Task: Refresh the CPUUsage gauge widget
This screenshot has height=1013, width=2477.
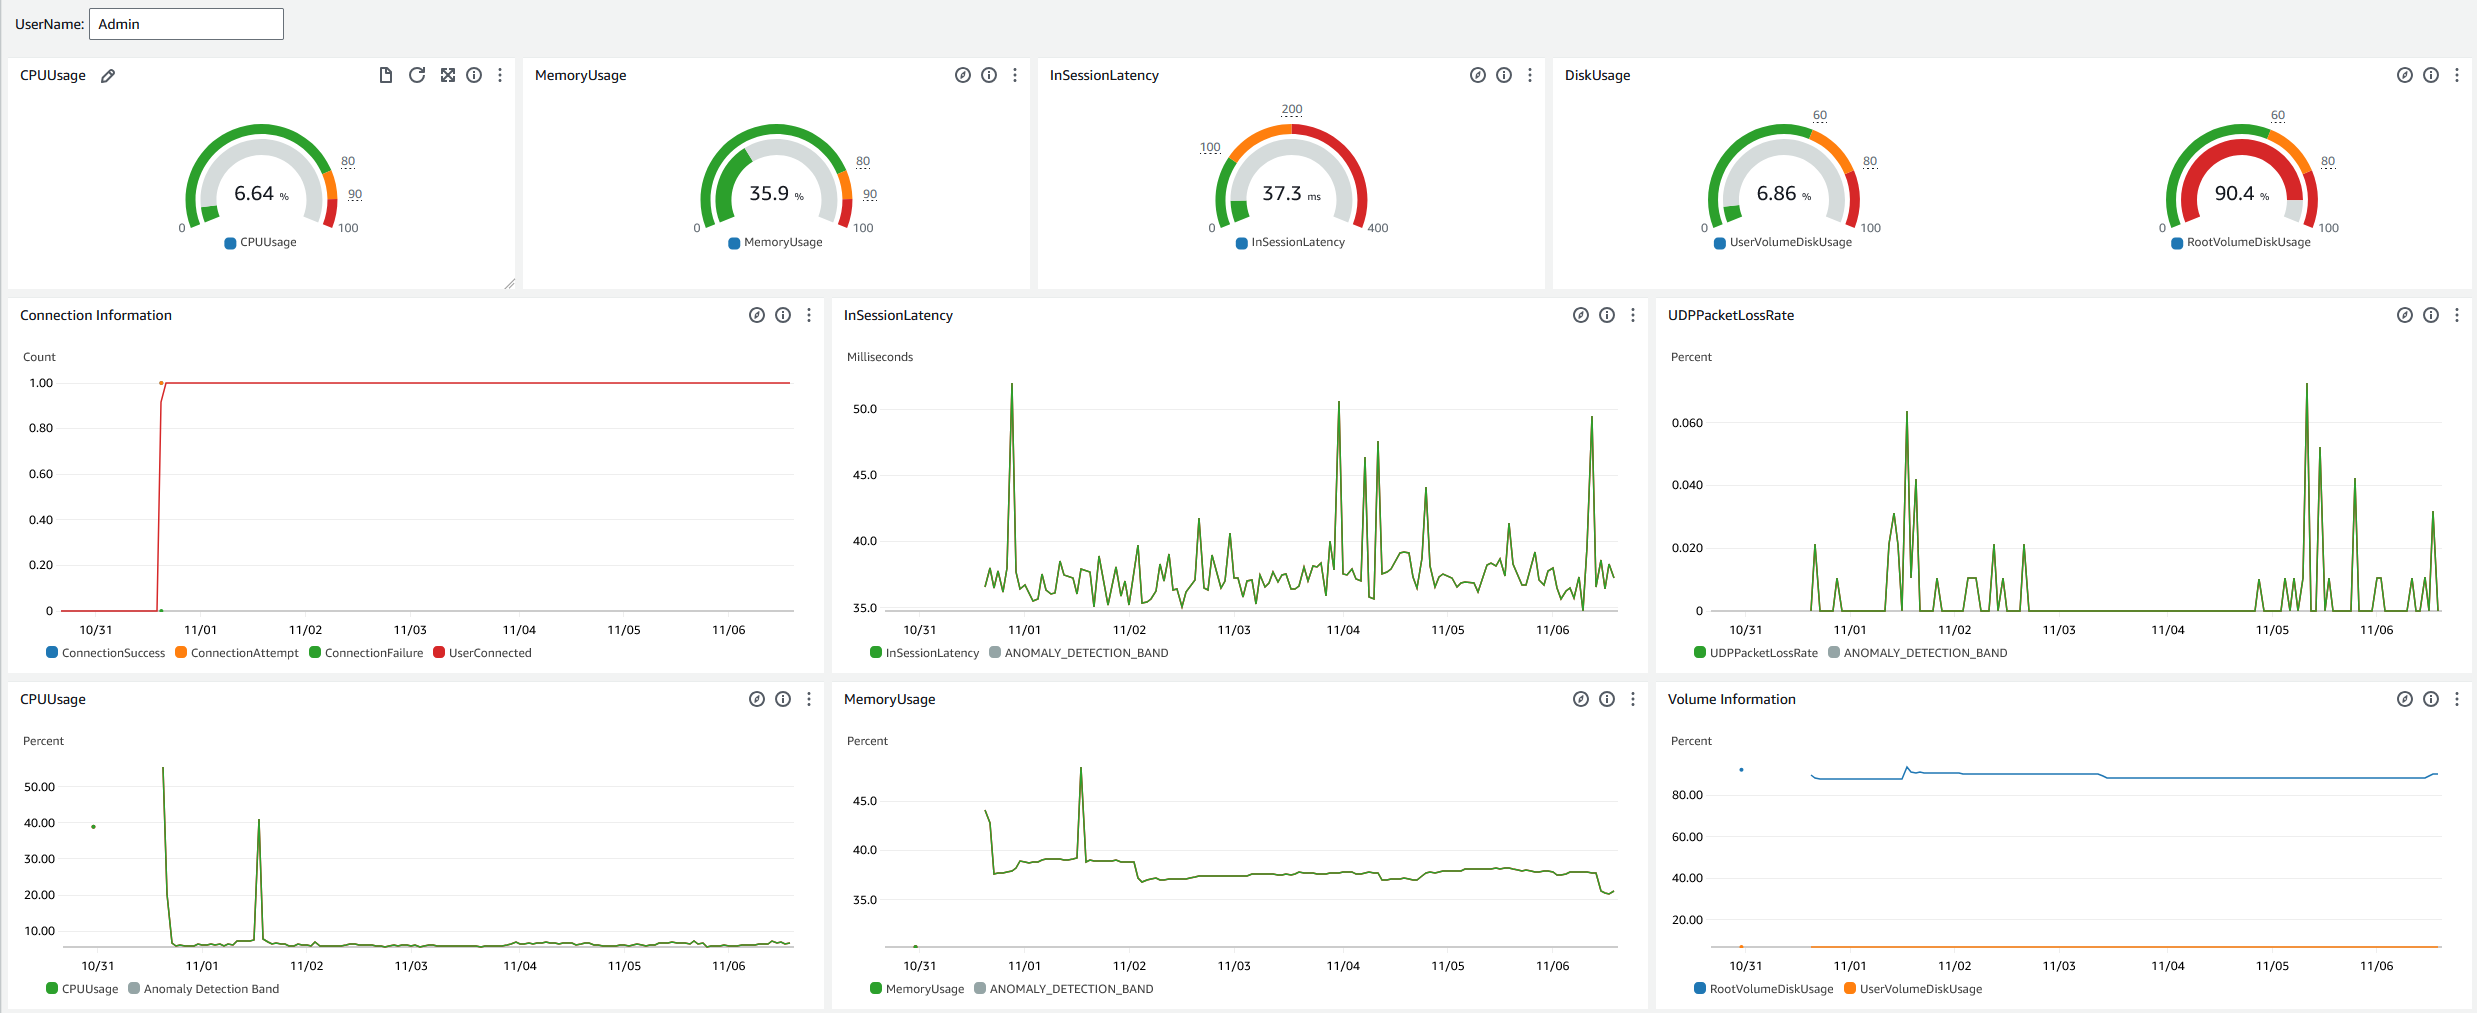Action: point(416,75)
